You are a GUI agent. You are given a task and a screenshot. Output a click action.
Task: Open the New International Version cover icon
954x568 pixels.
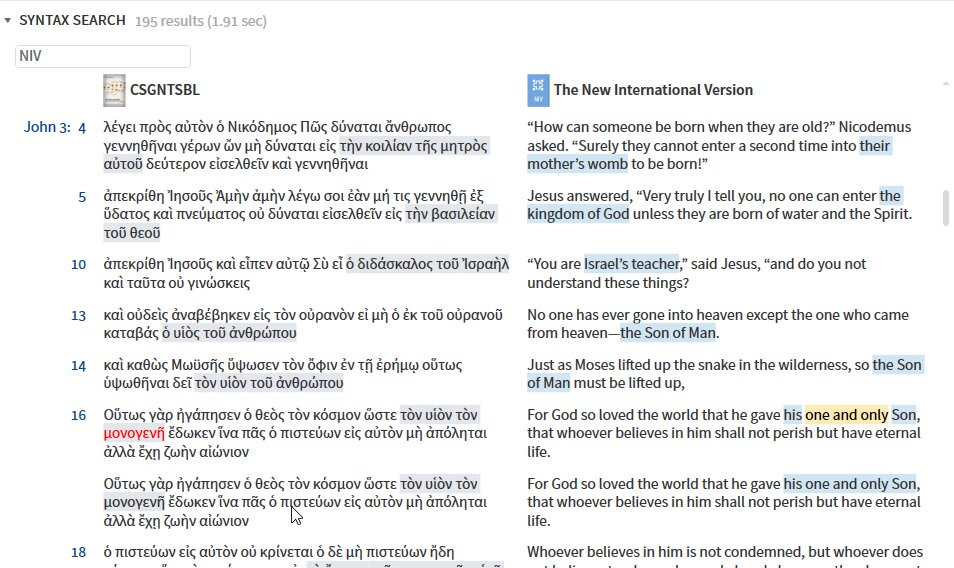tap(538, 90)
